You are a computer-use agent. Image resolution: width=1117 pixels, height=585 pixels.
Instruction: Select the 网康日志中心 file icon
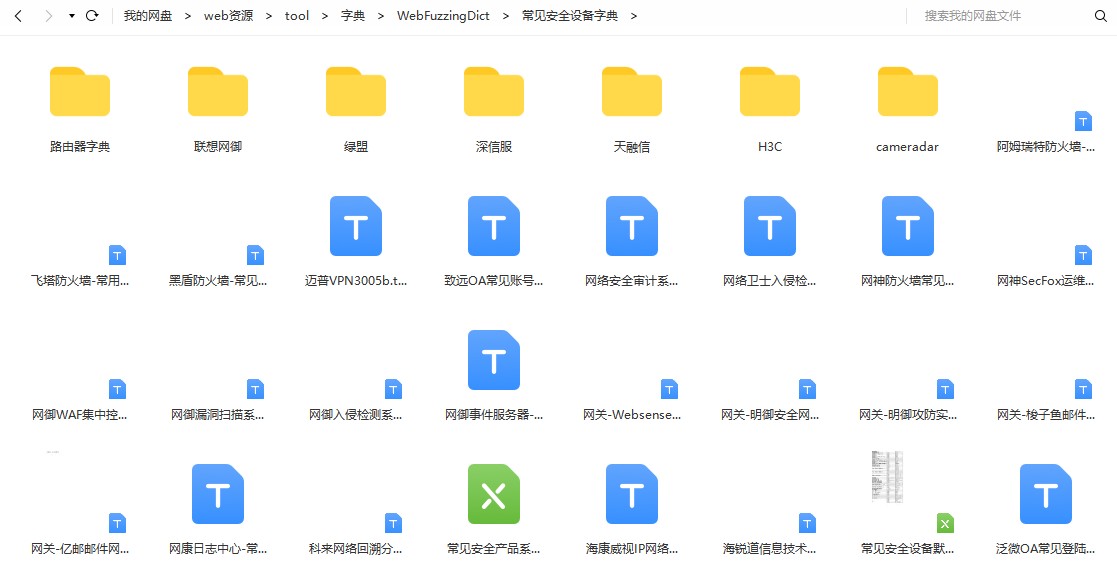(x=218, y=494)
